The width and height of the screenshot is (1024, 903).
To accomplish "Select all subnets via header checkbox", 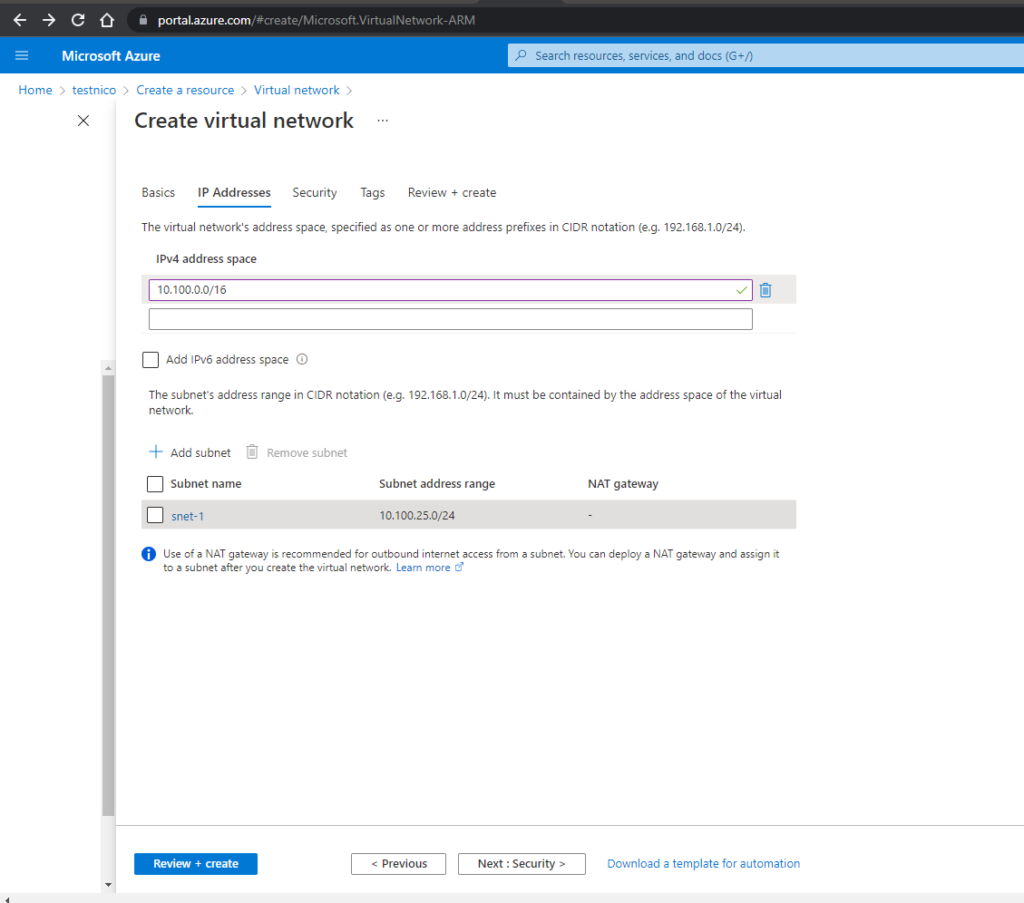I will [155, 484].
